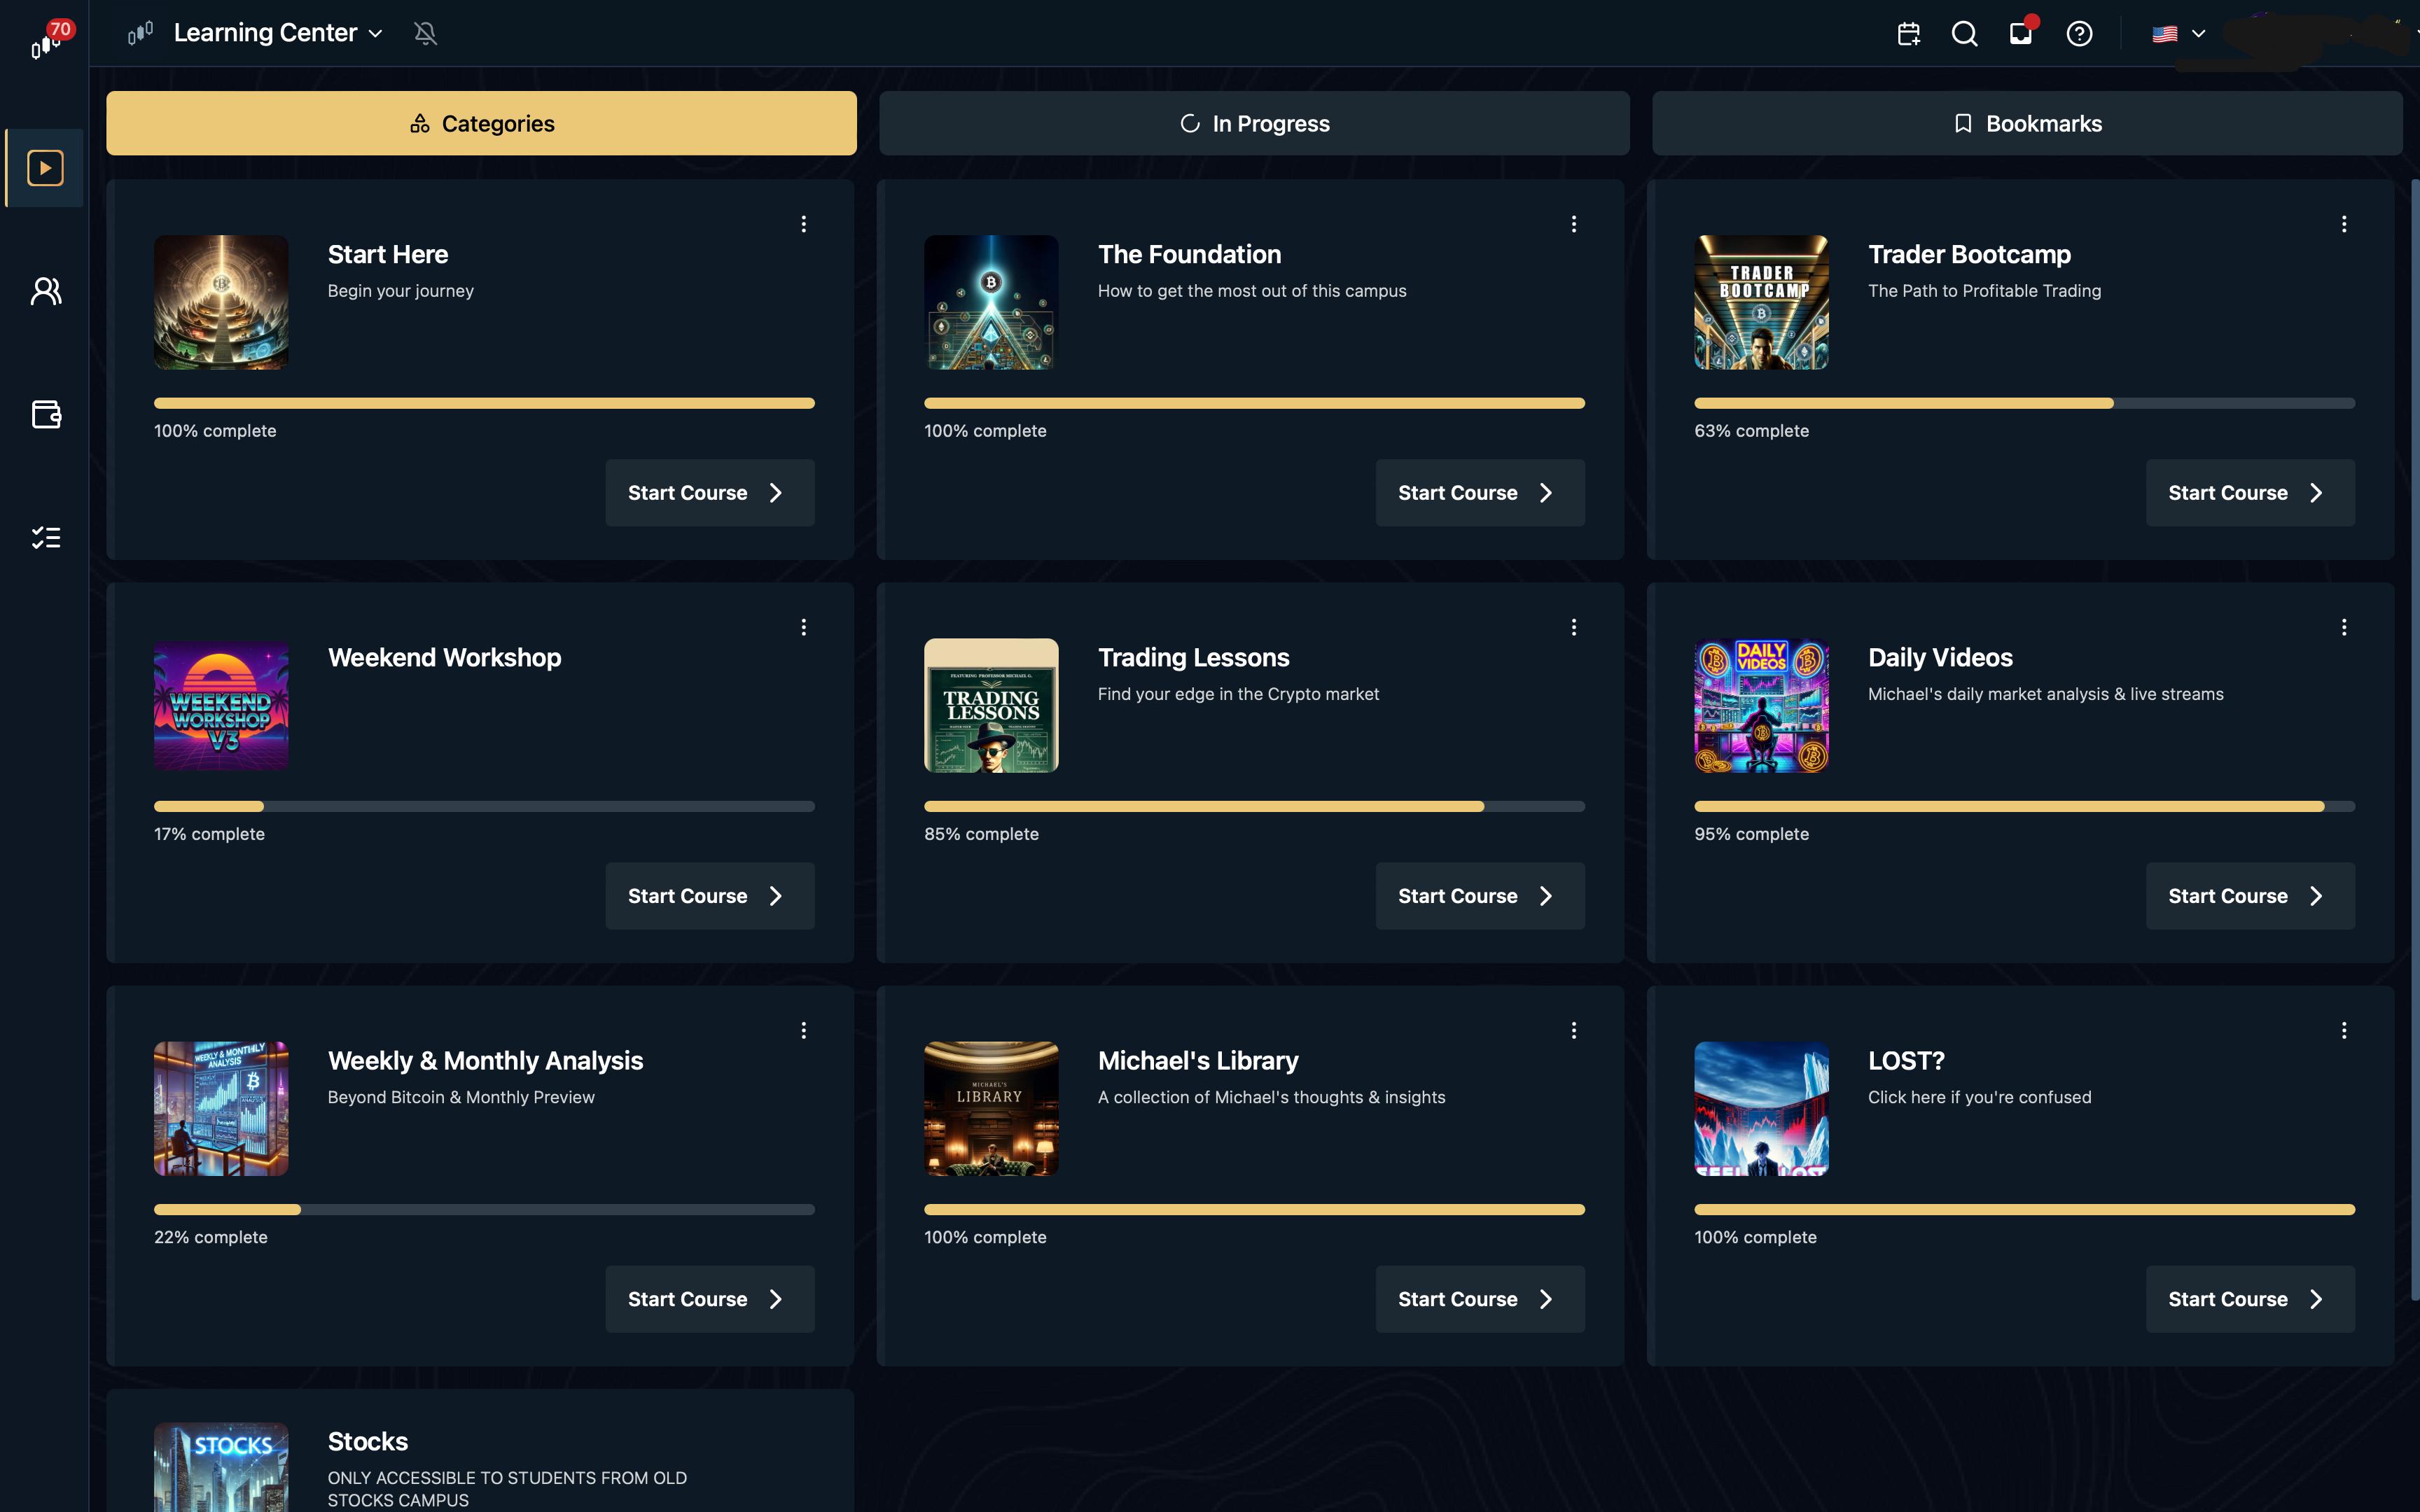Open Weekend Workshop three-dot options menu
Screen dimensions: 2420x1512
tap(803, 627)
